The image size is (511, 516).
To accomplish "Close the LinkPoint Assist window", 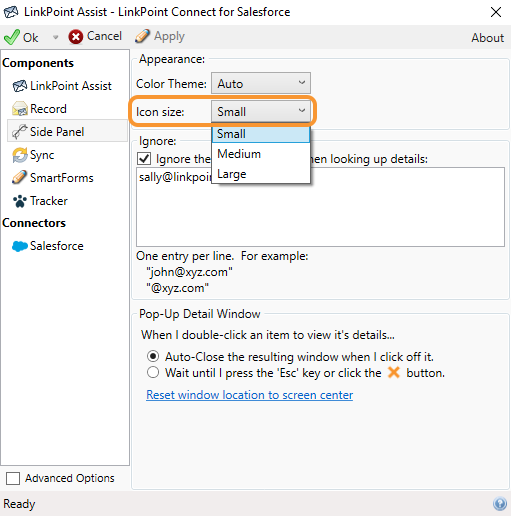I will tap(496, 12).
